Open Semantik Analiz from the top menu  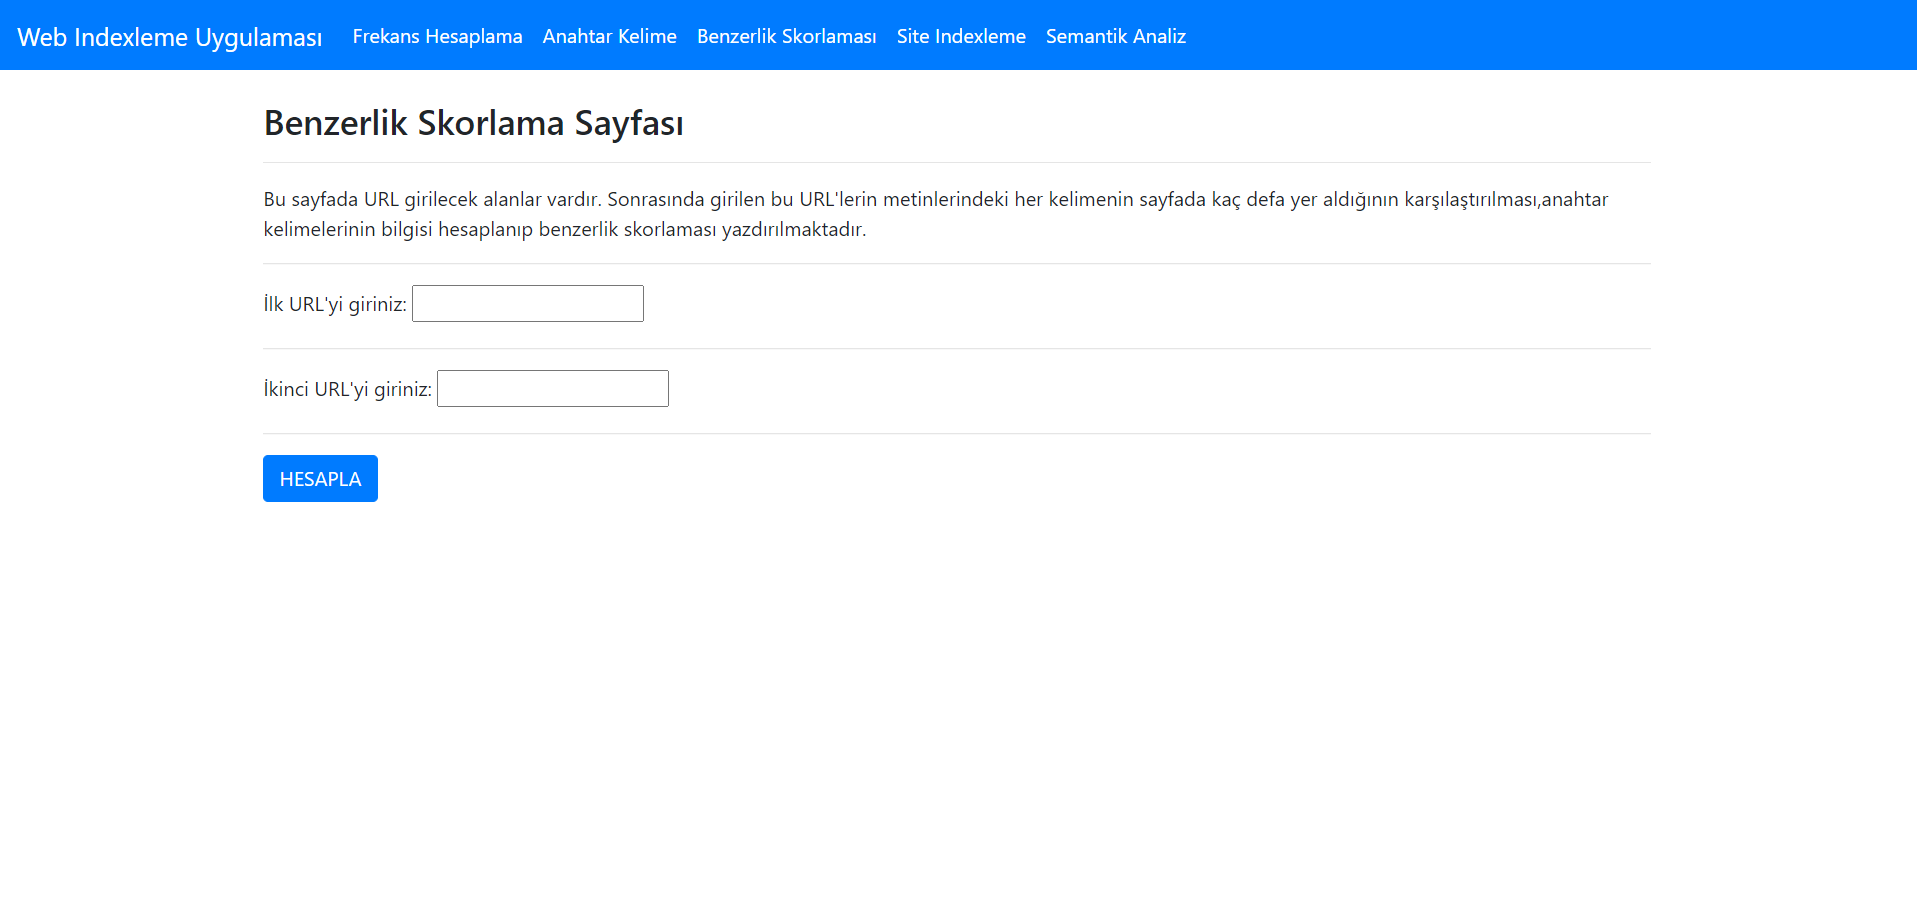pyautogui.click(x=1115, y=36)
